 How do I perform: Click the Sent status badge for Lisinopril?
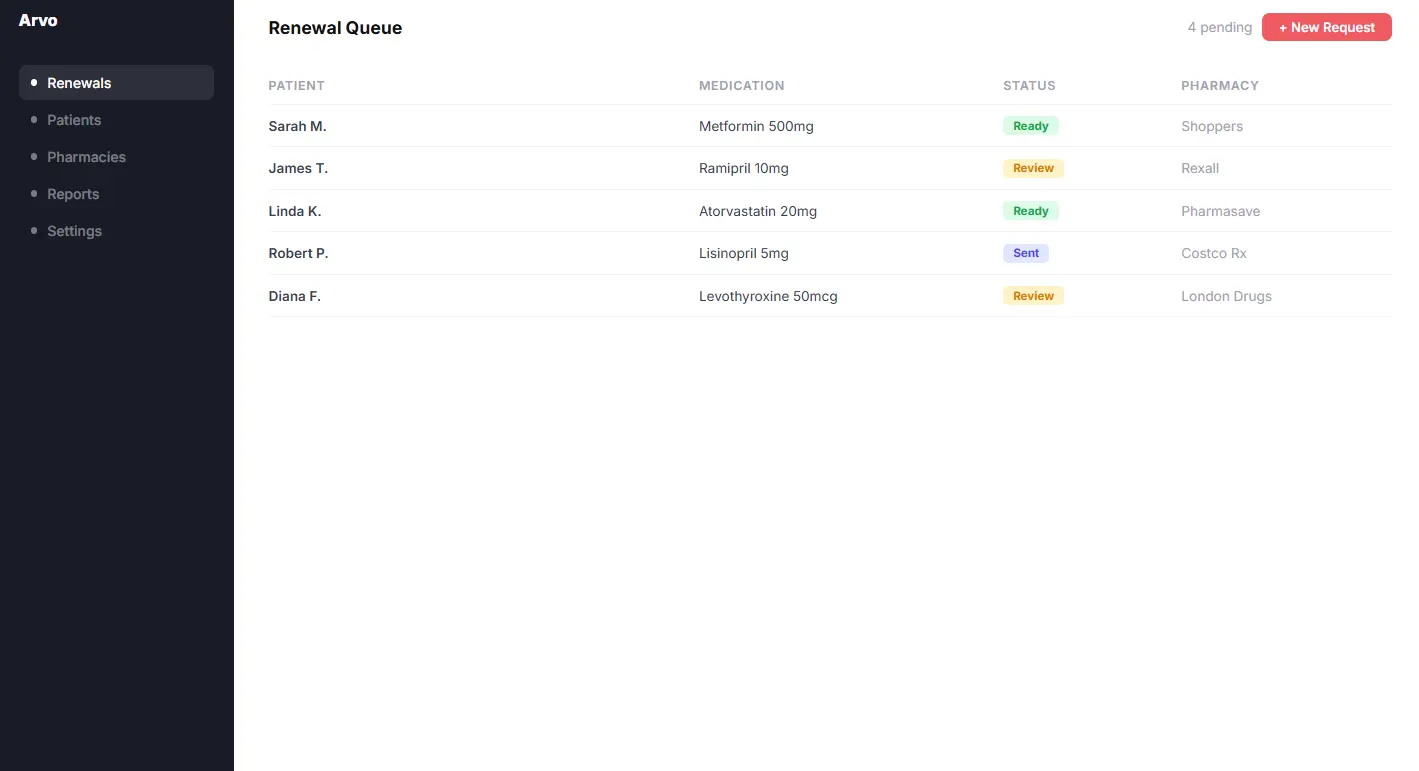coord(1026,253)
